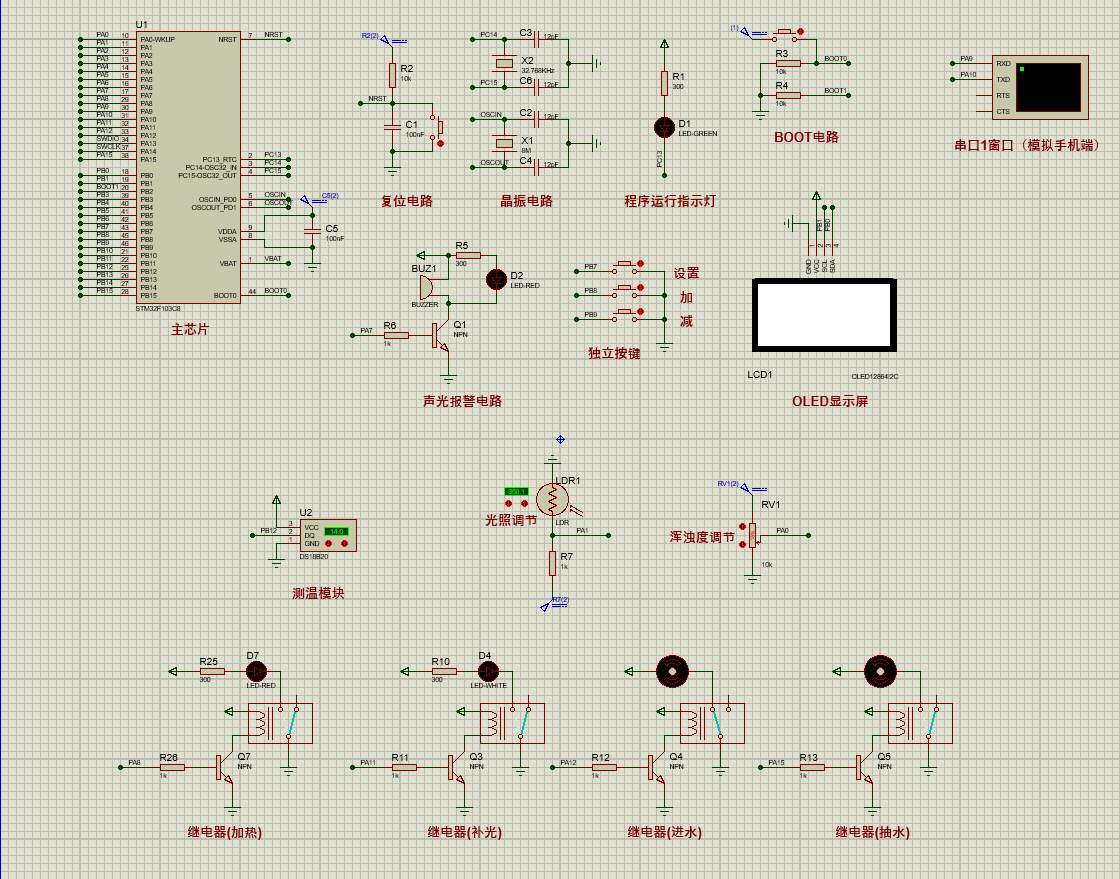Select capacitor C3 in crystal circuit

point(536,39)
